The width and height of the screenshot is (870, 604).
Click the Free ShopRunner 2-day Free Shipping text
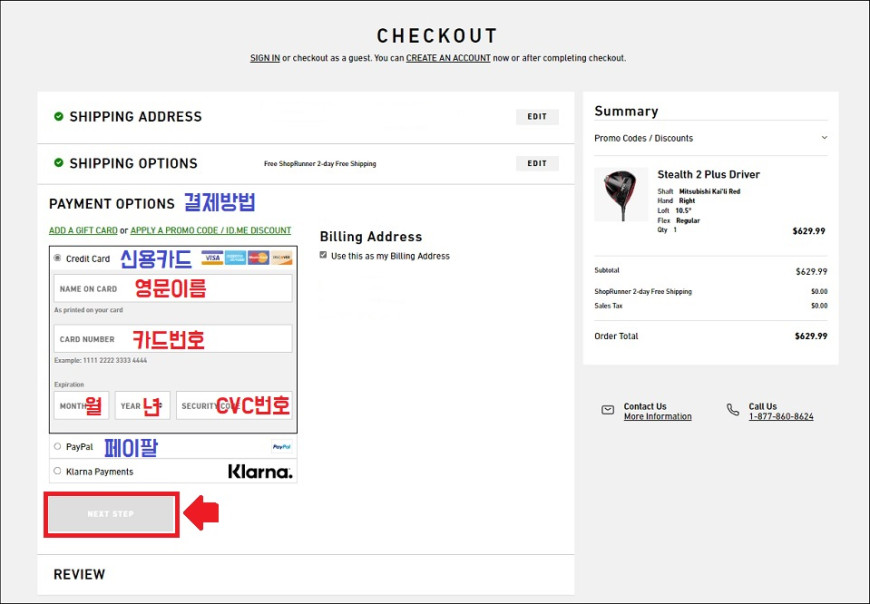pos(320,164)
